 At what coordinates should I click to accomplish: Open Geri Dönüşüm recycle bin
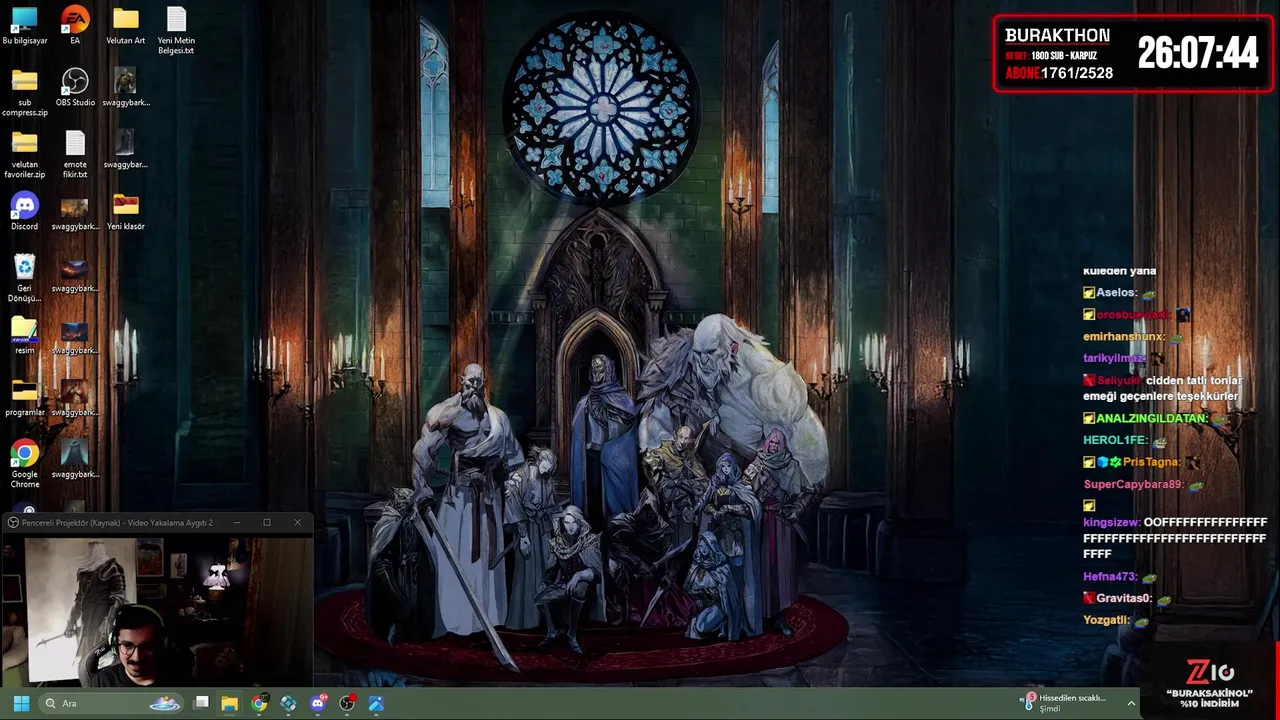click(24, 278)
